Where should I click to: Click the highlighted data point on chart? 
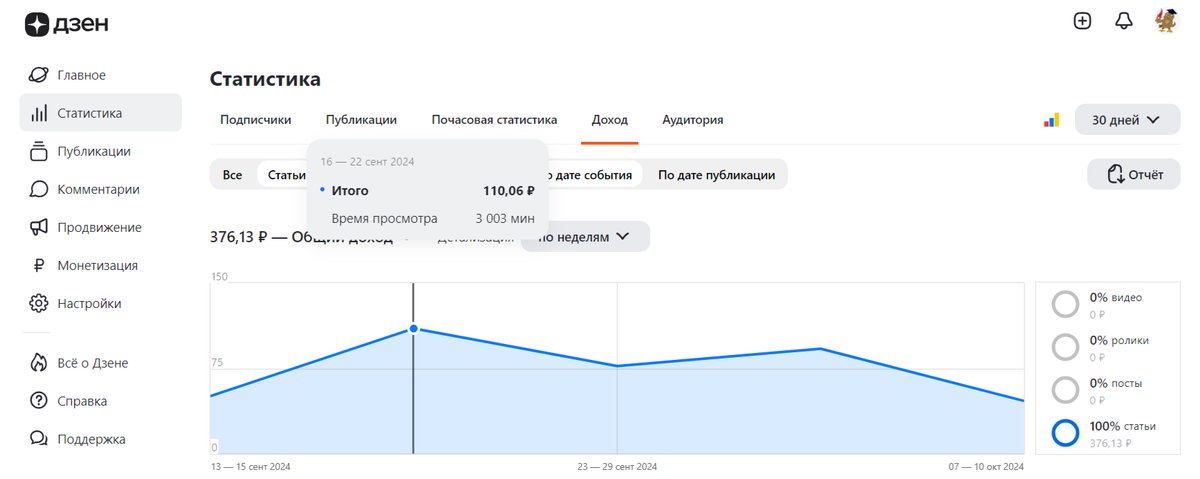pyautogui.click(x=413, y=329)
